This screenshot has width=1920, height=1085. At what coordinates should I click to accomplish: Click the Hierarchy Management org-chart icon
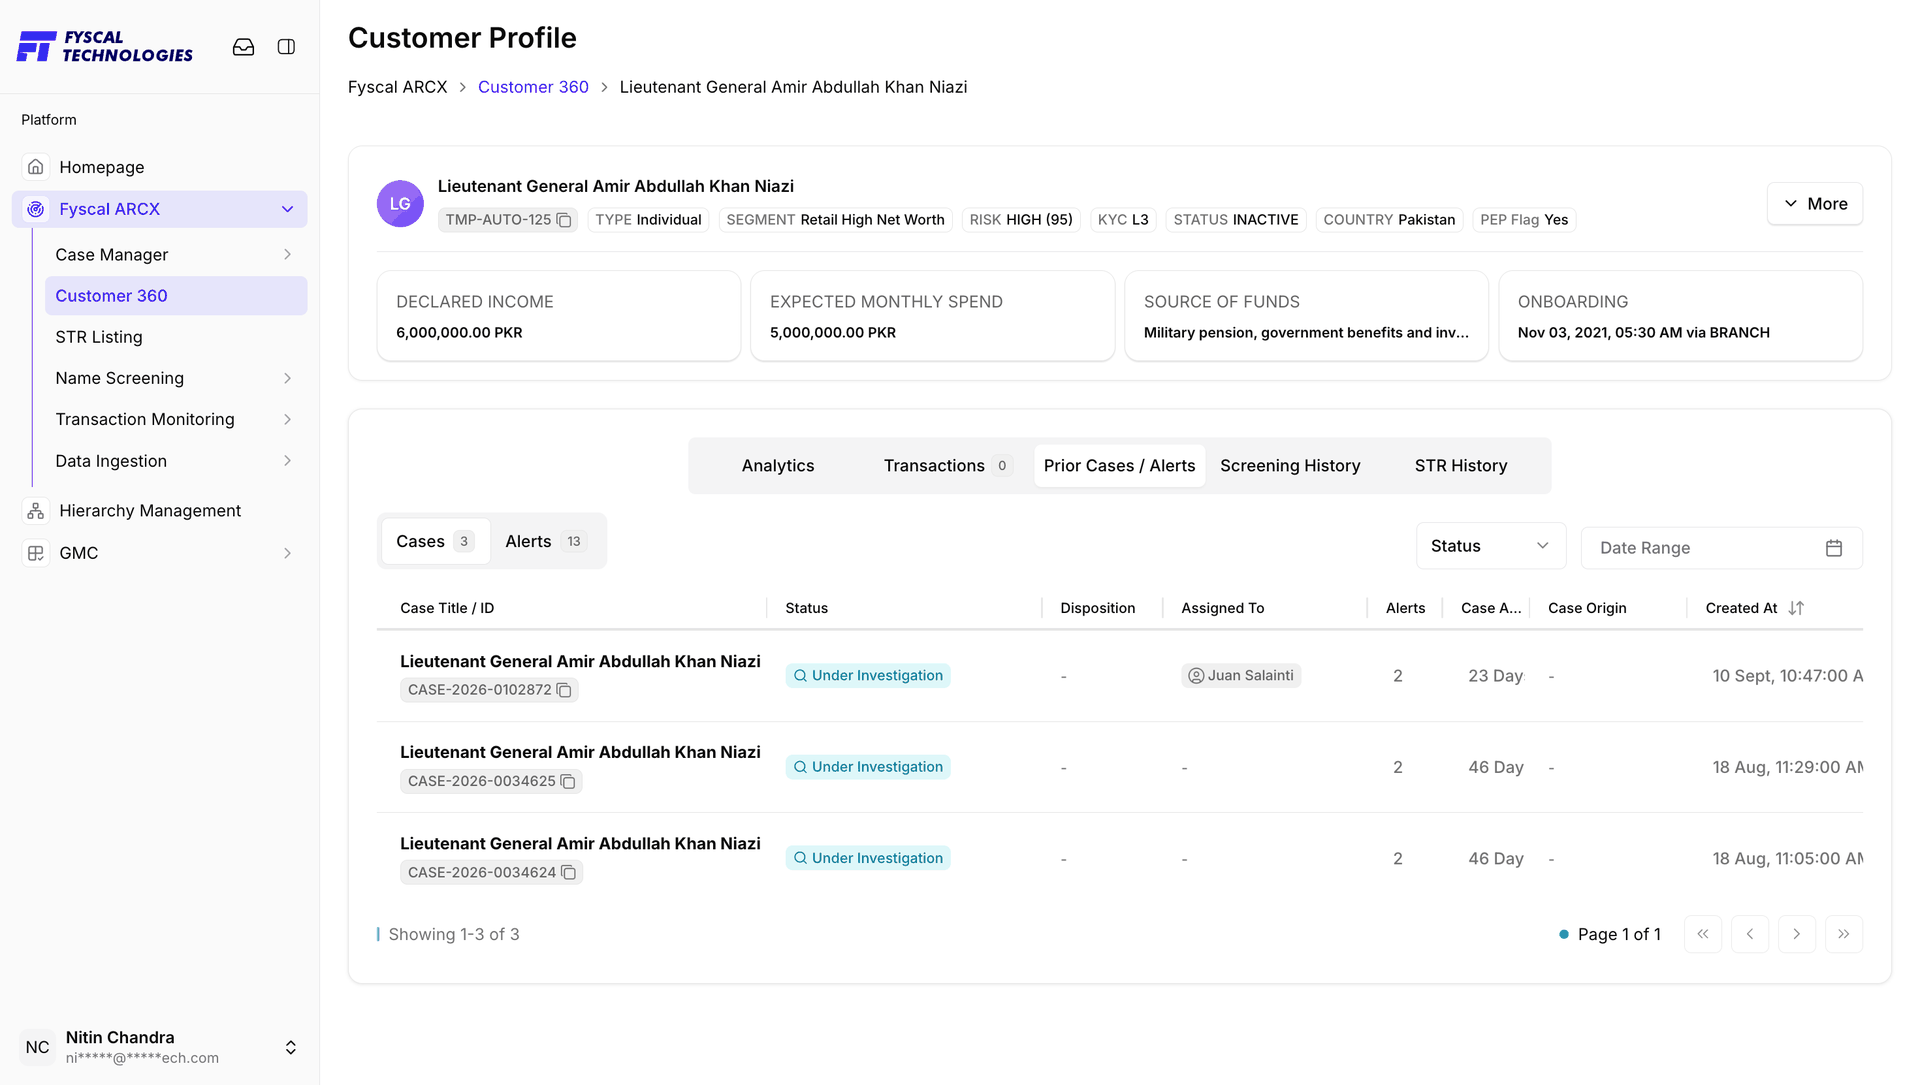pyautogui.click(x=36, y=511)
